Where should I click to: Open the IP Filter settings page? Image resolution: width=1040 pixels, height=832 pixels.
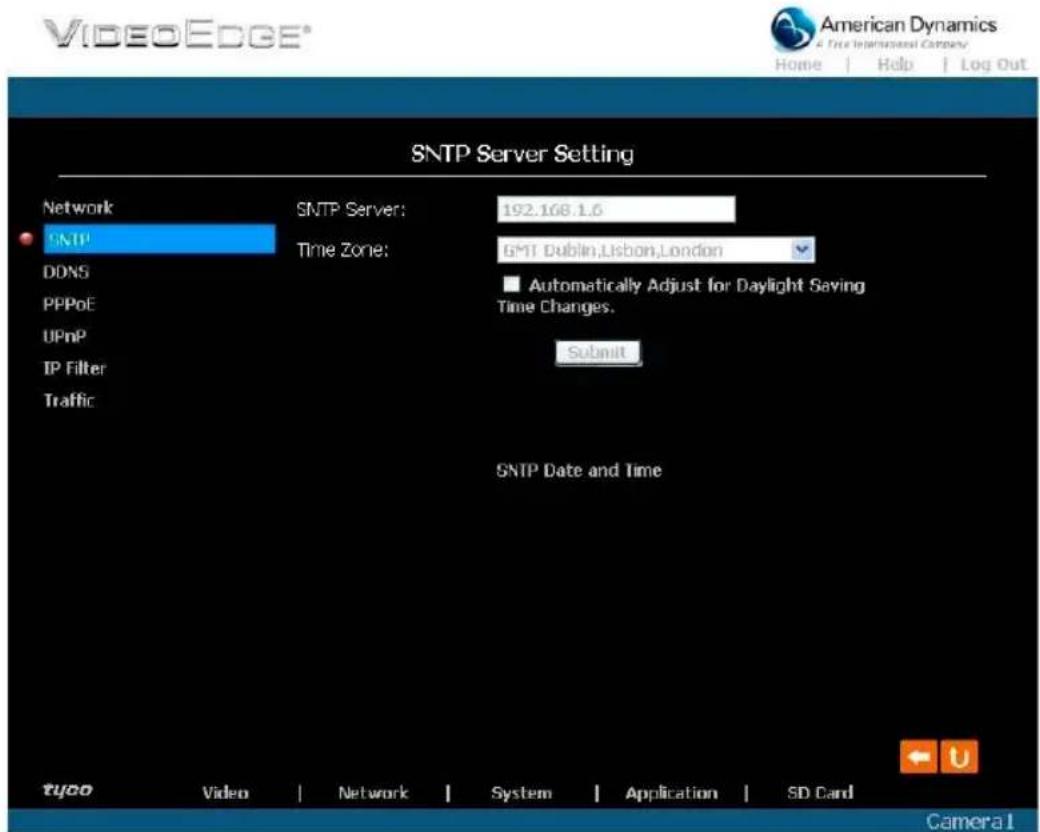[x=74, y=368]
